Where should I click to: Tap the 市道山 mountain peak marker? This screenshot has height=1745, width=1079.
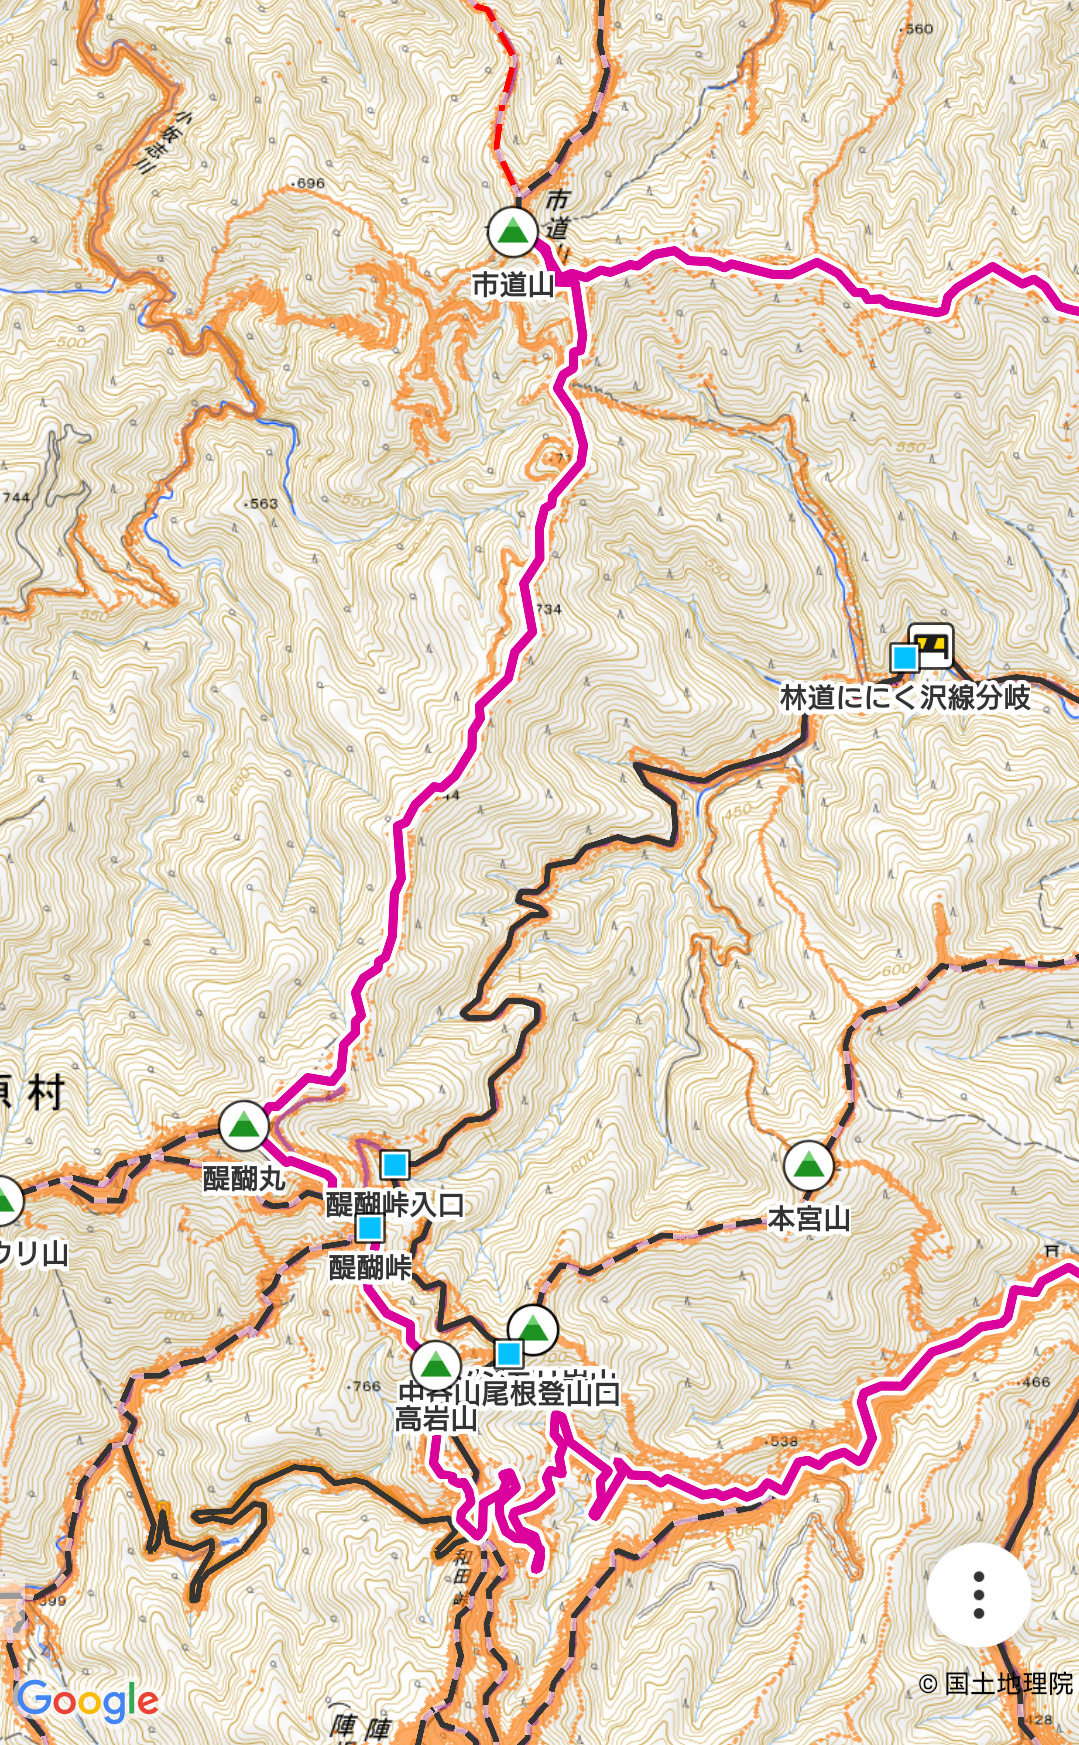(x=512, y=232)
